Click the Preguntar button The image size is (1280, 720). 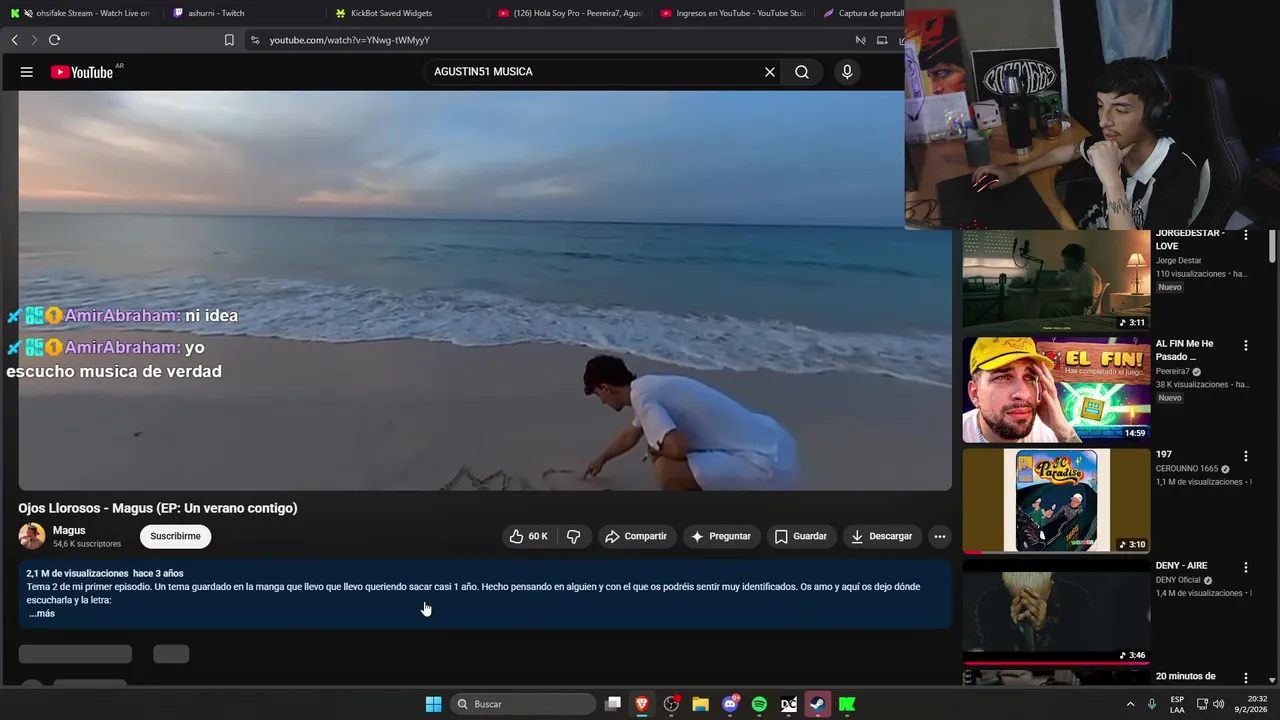pos(720,537)
